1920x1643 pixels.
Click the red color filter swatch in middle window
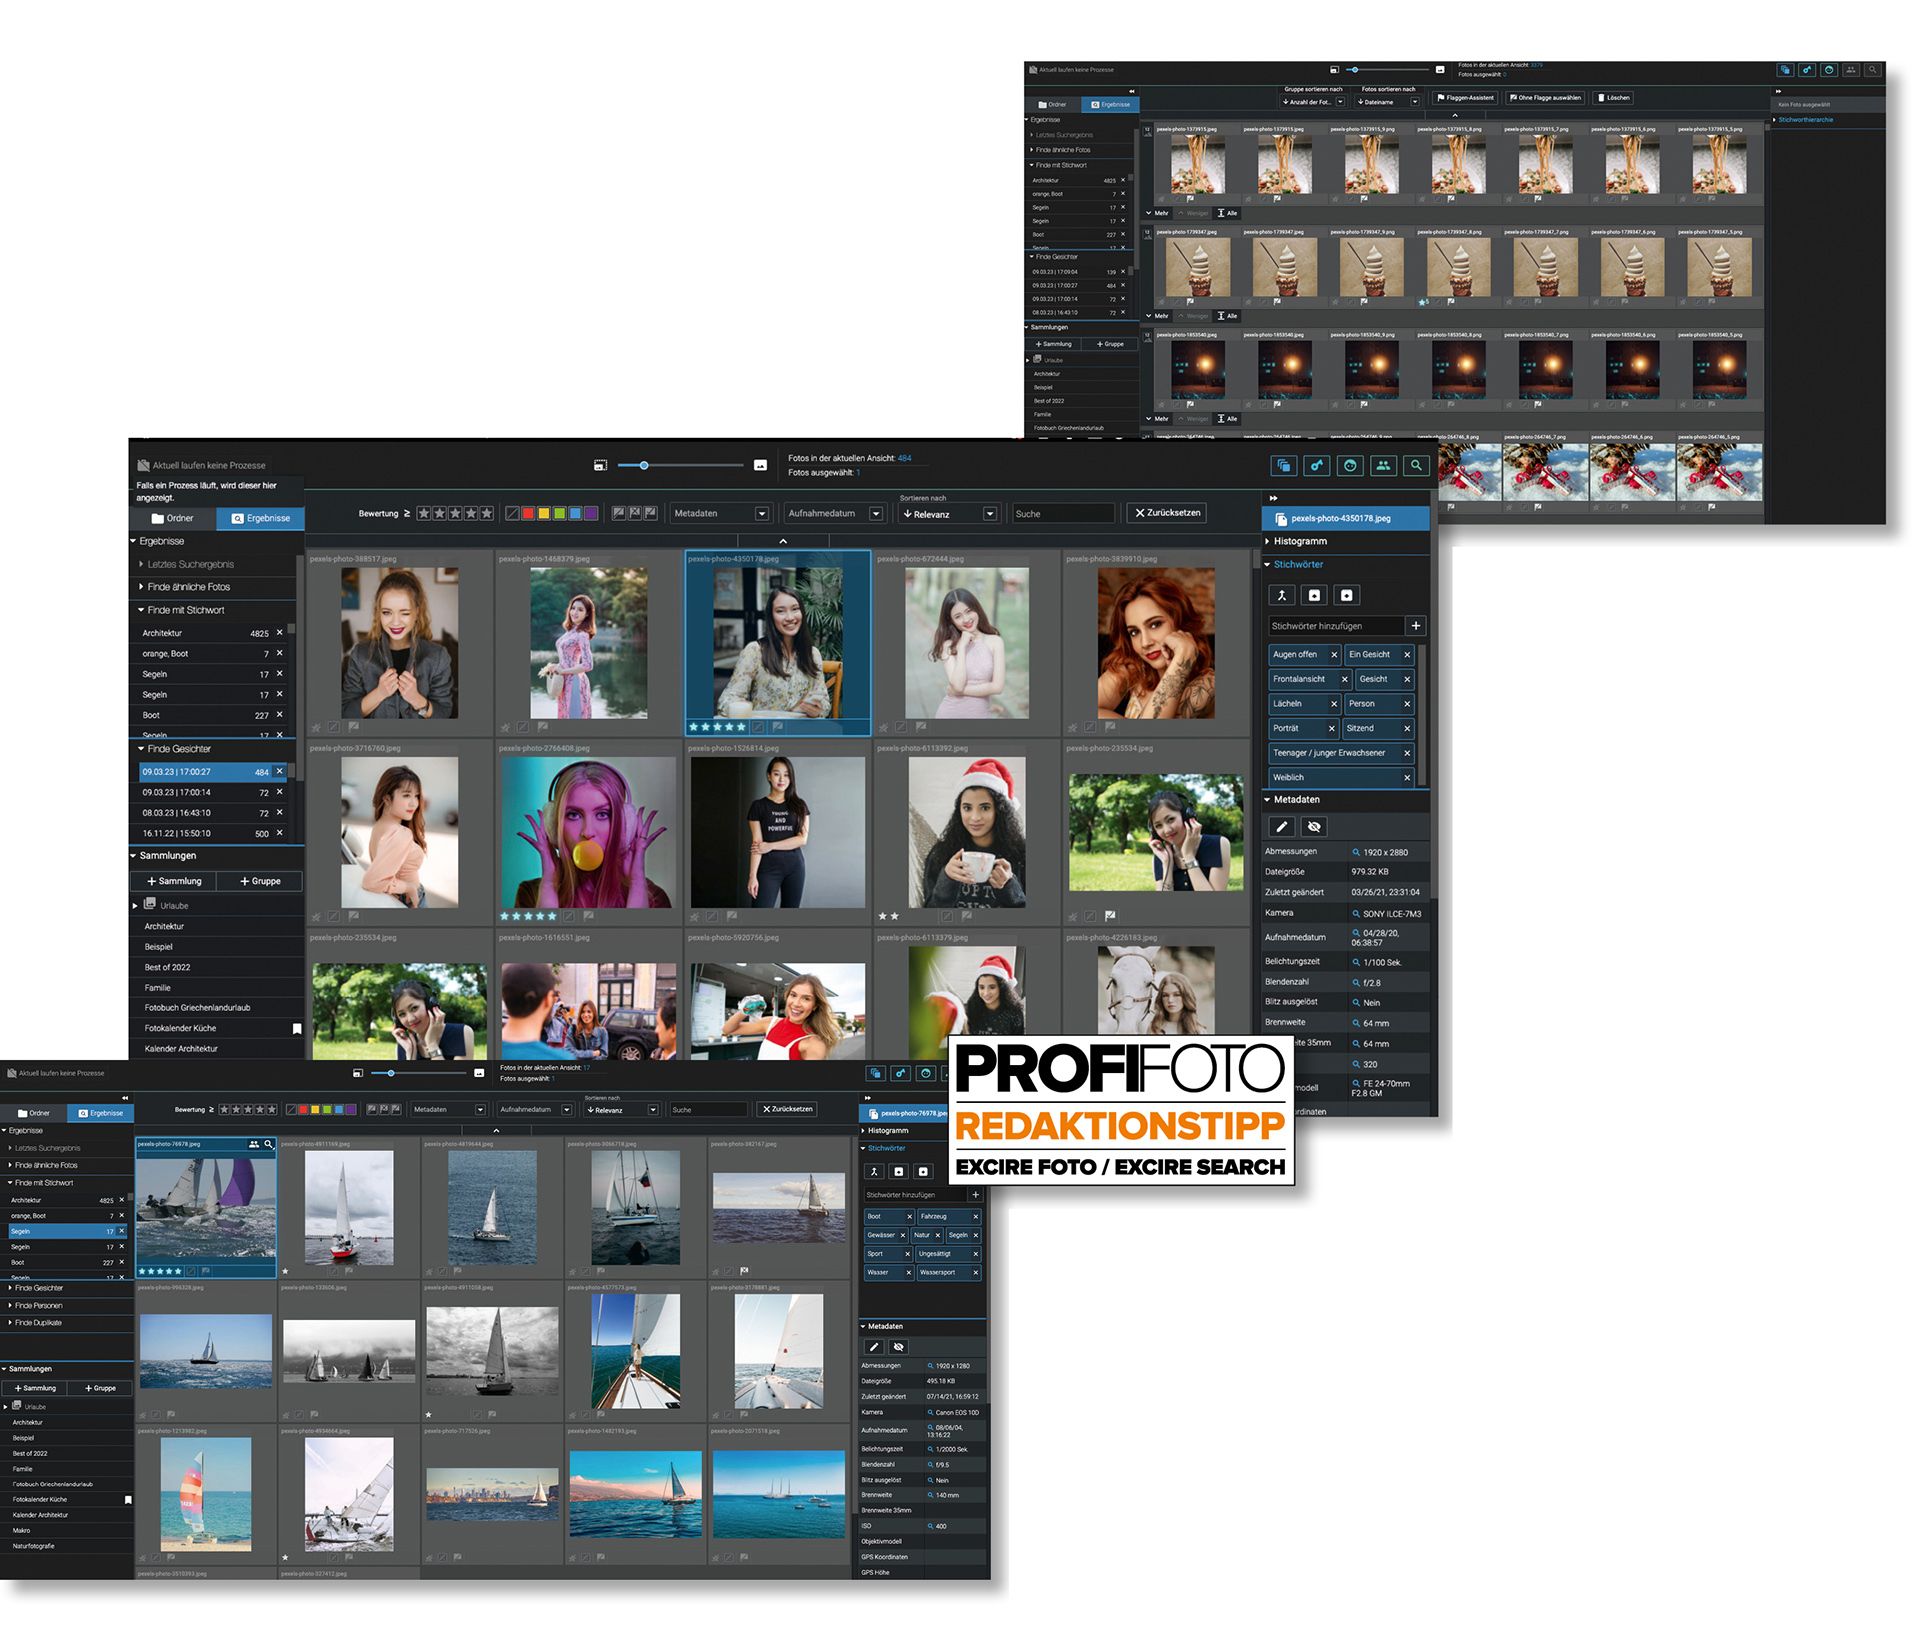[528, 514]
